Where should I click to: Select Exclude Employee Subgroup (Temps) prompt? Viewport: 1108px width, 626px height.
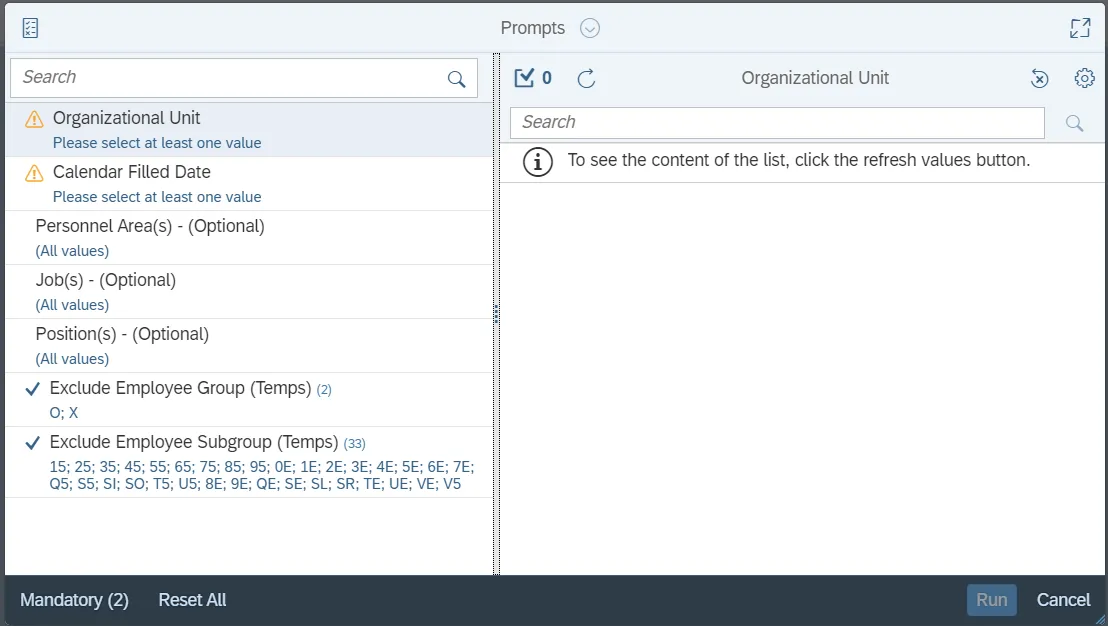[x=194, y=443]
